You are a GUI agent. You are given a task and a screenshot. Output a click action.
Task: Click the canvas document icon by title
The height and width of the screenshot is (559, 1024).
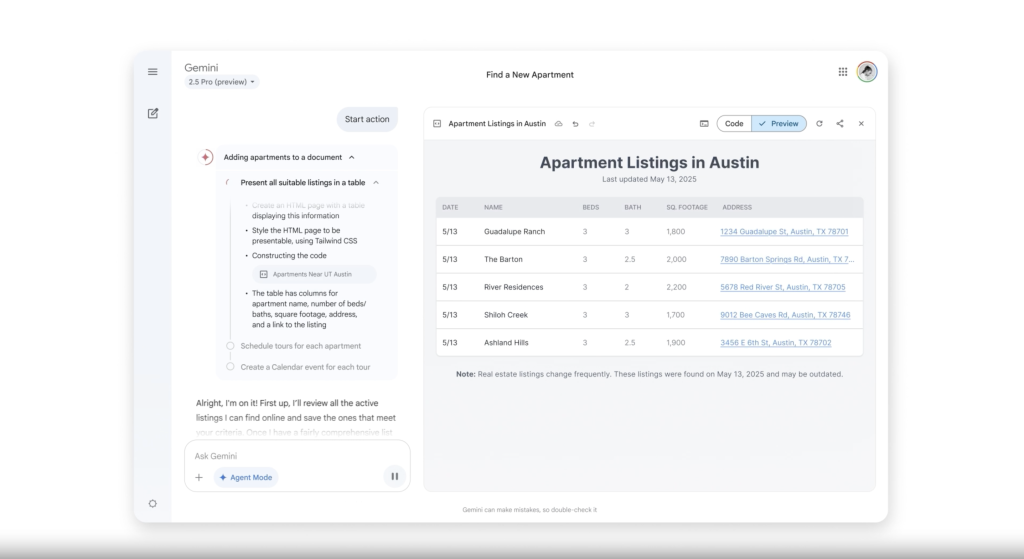coord(438,123)
